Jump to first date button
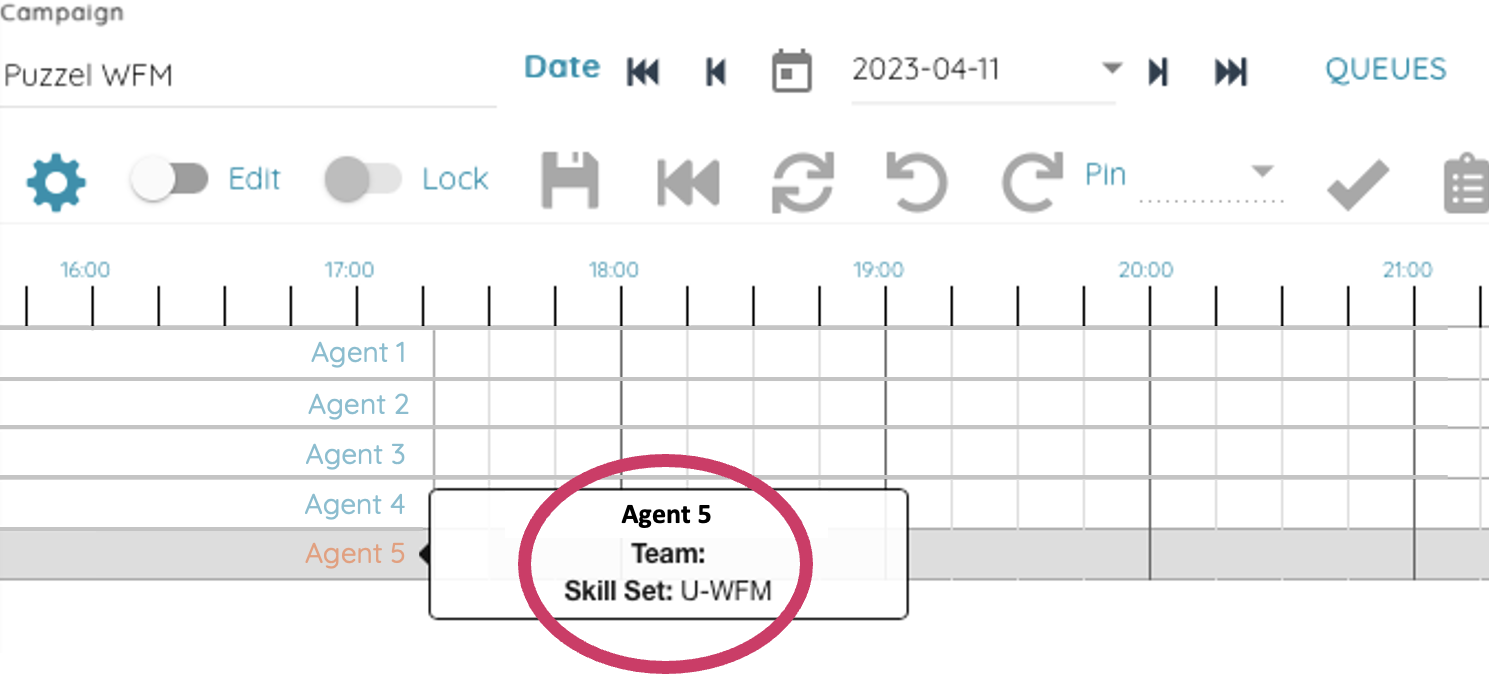 (643, 72)
